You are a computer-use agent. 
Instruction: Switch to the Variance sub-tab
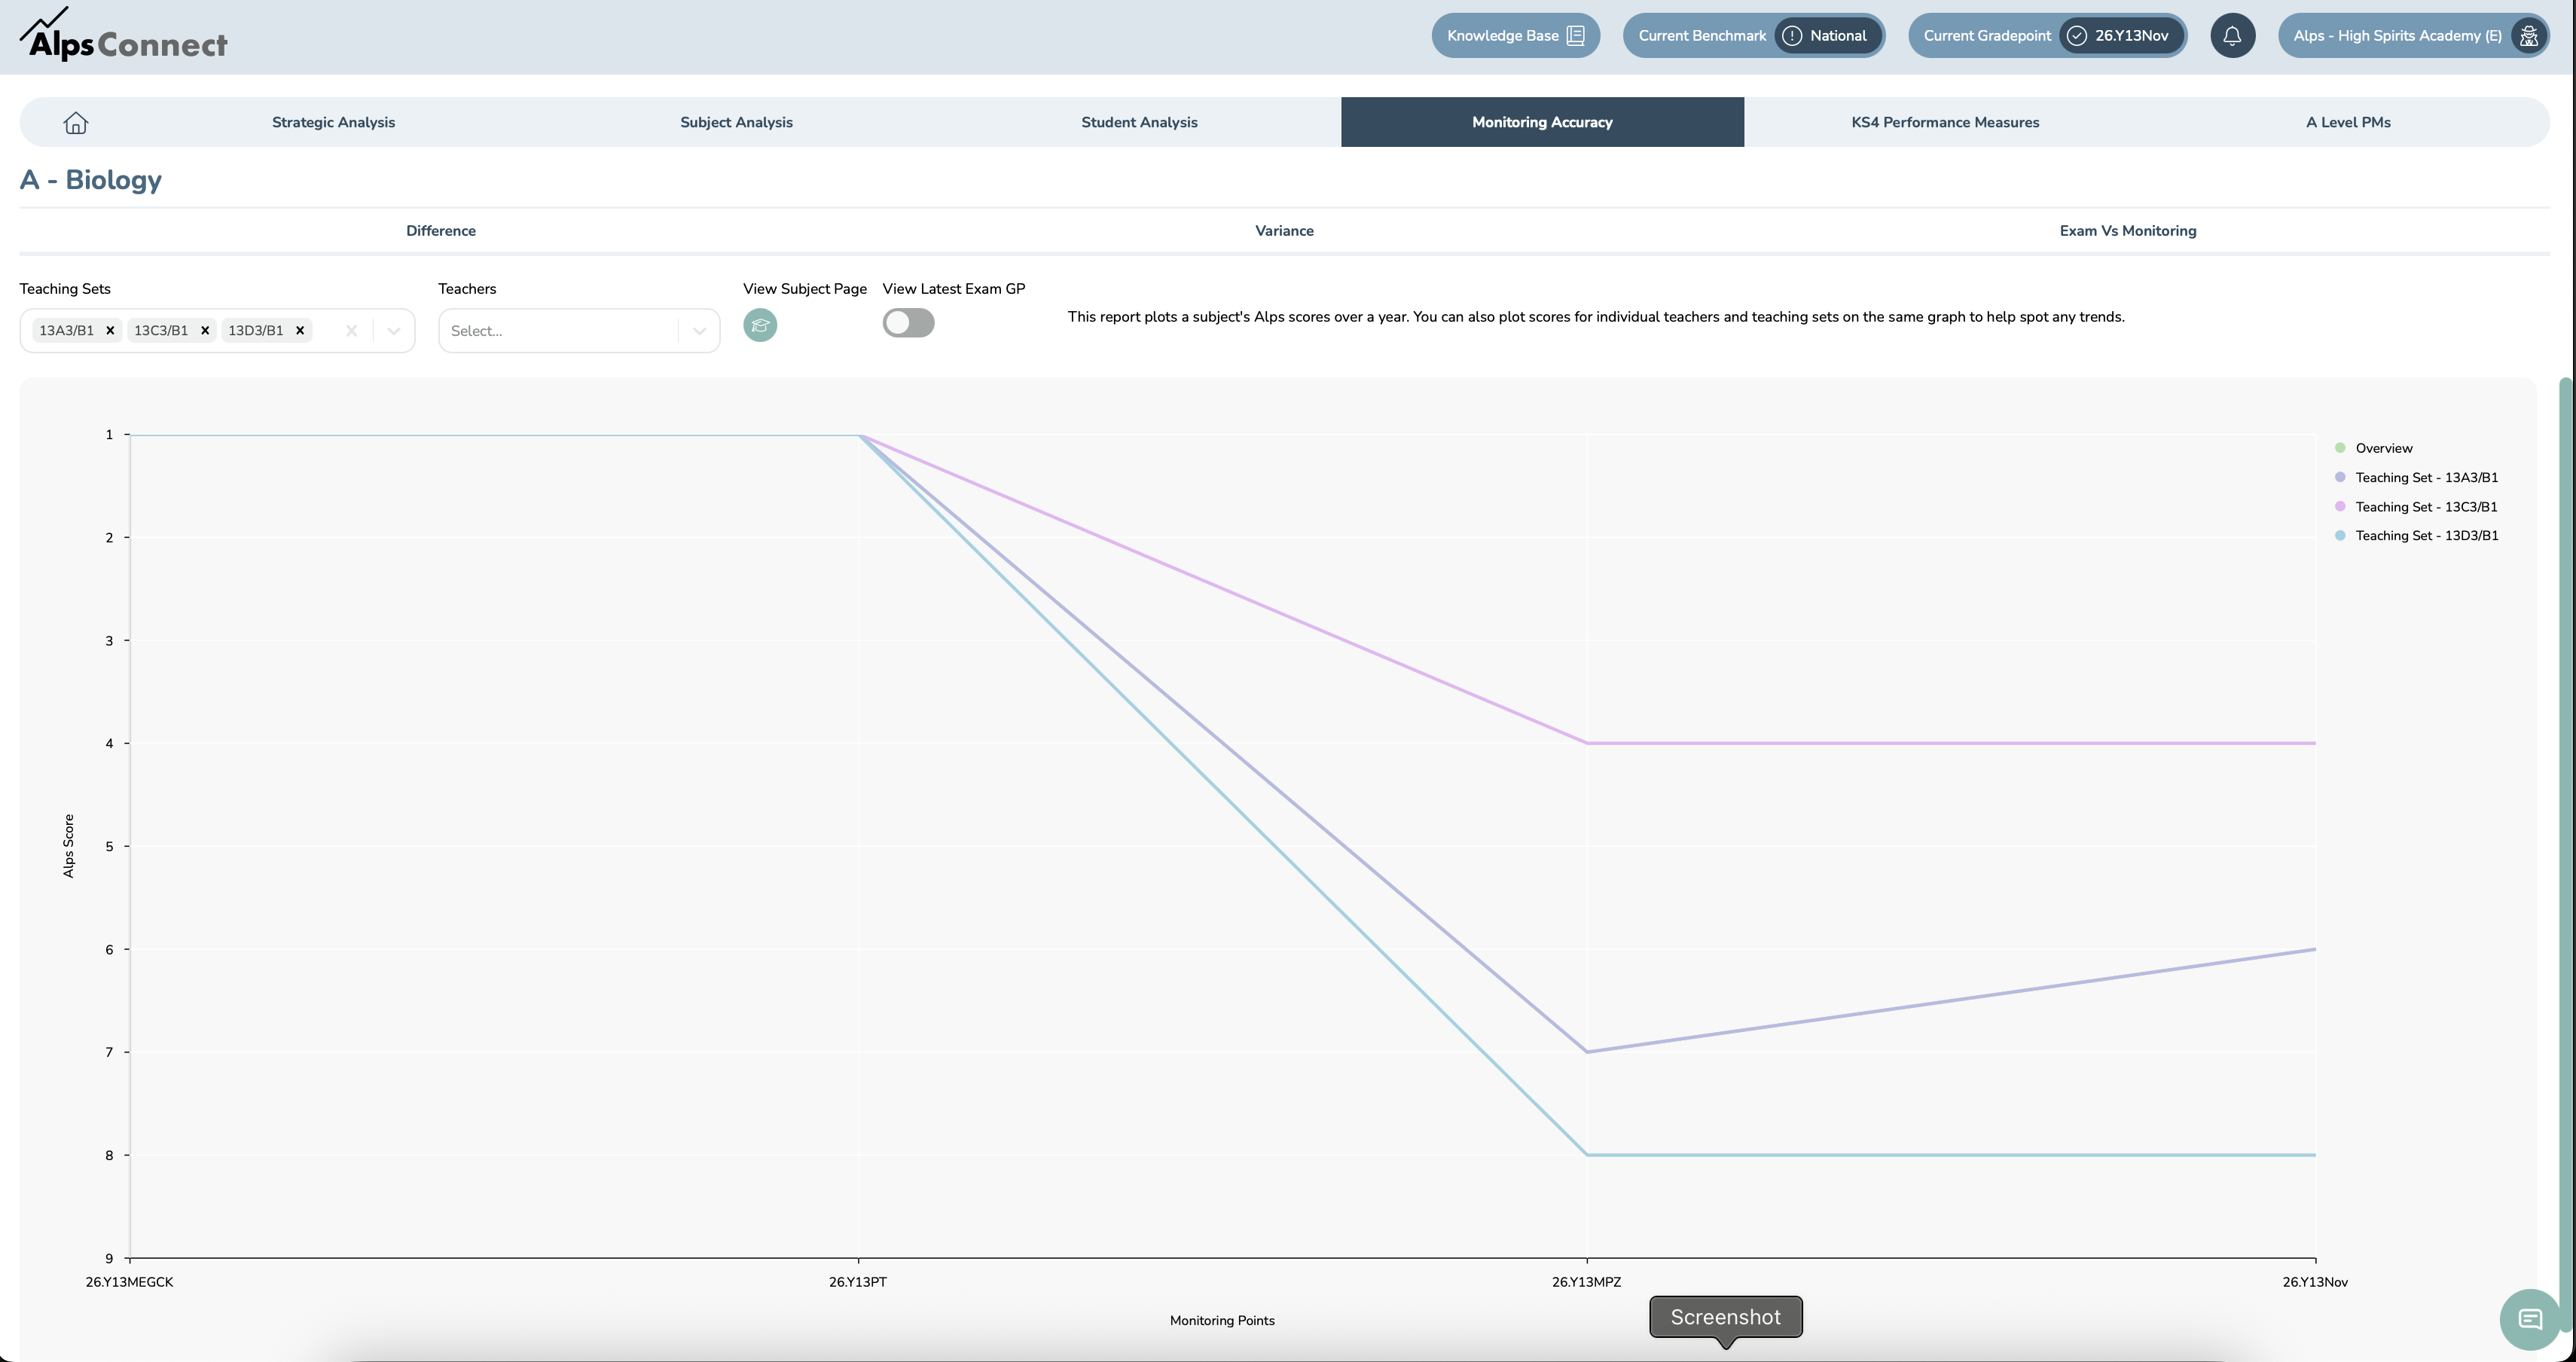[x=1284, y=230]
